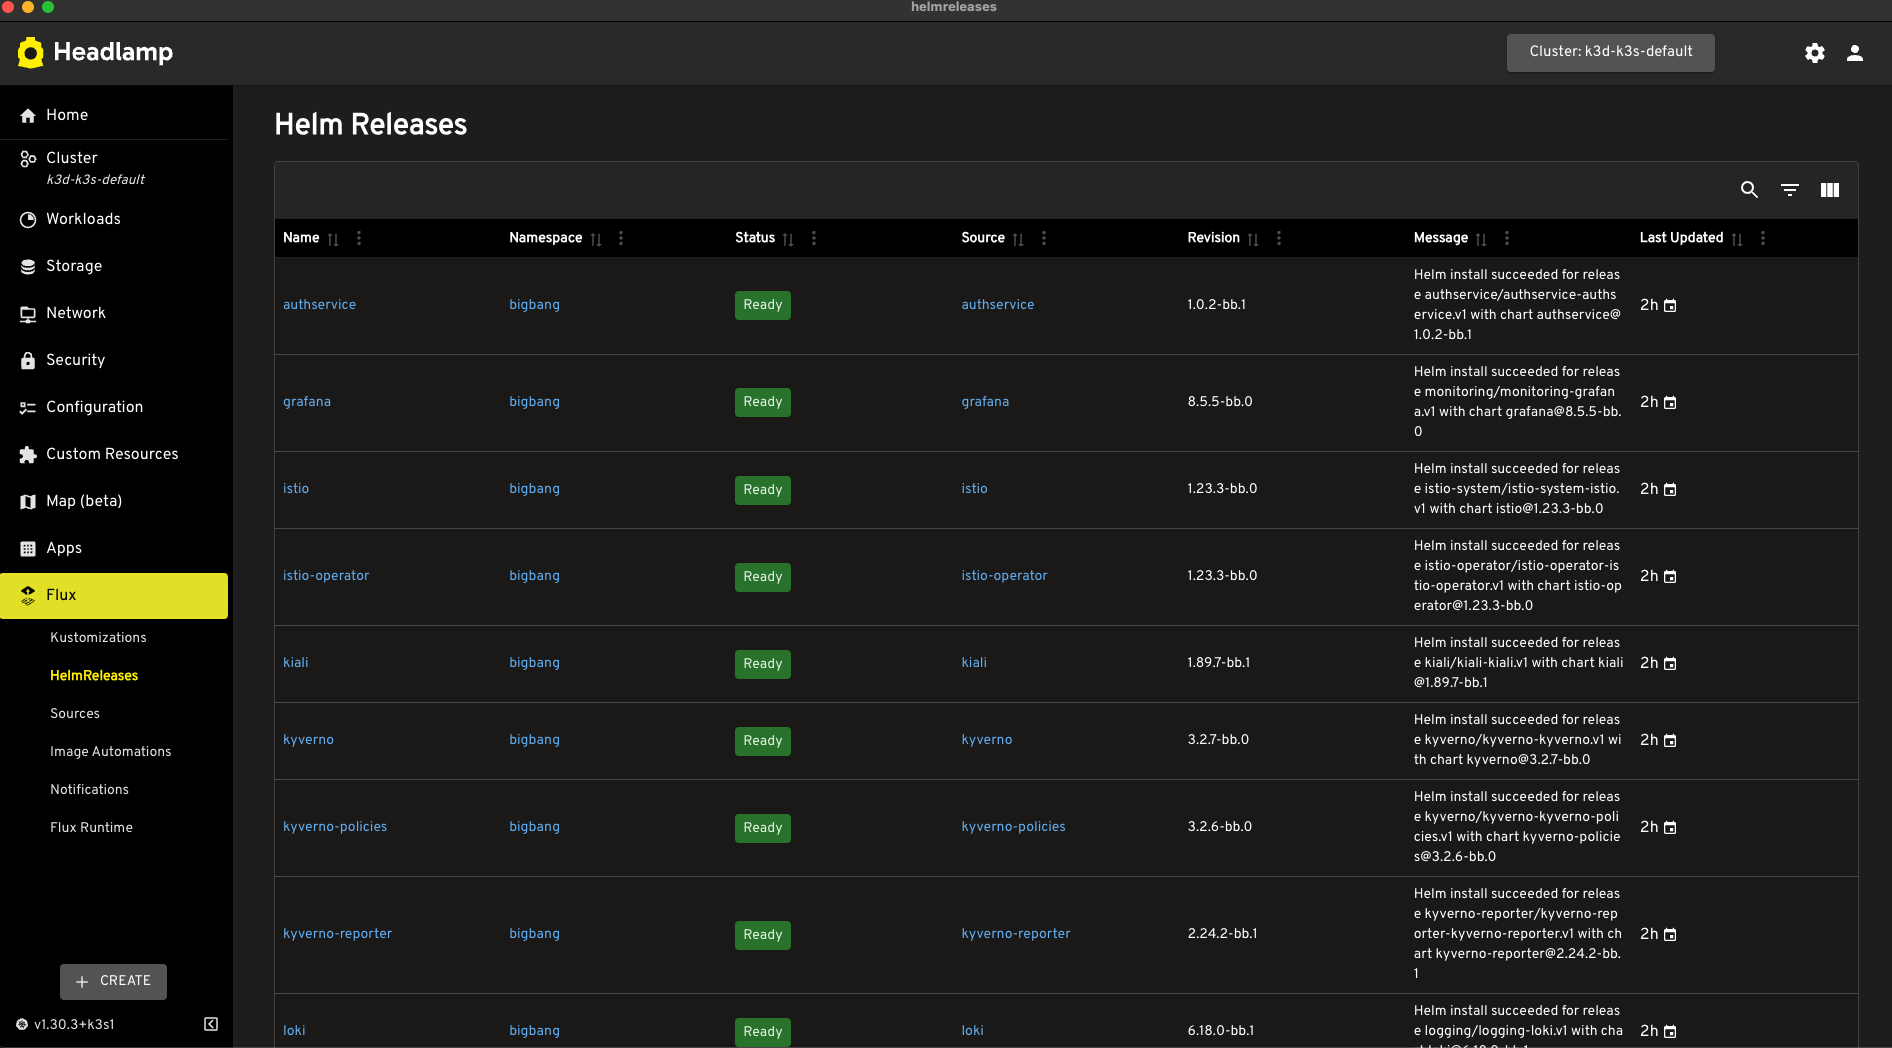Image resolution: width=1892 pixels, height=1048 pixels.
Task: Select the Flux icon in the sidebar
Action: (x=27, y=594)
